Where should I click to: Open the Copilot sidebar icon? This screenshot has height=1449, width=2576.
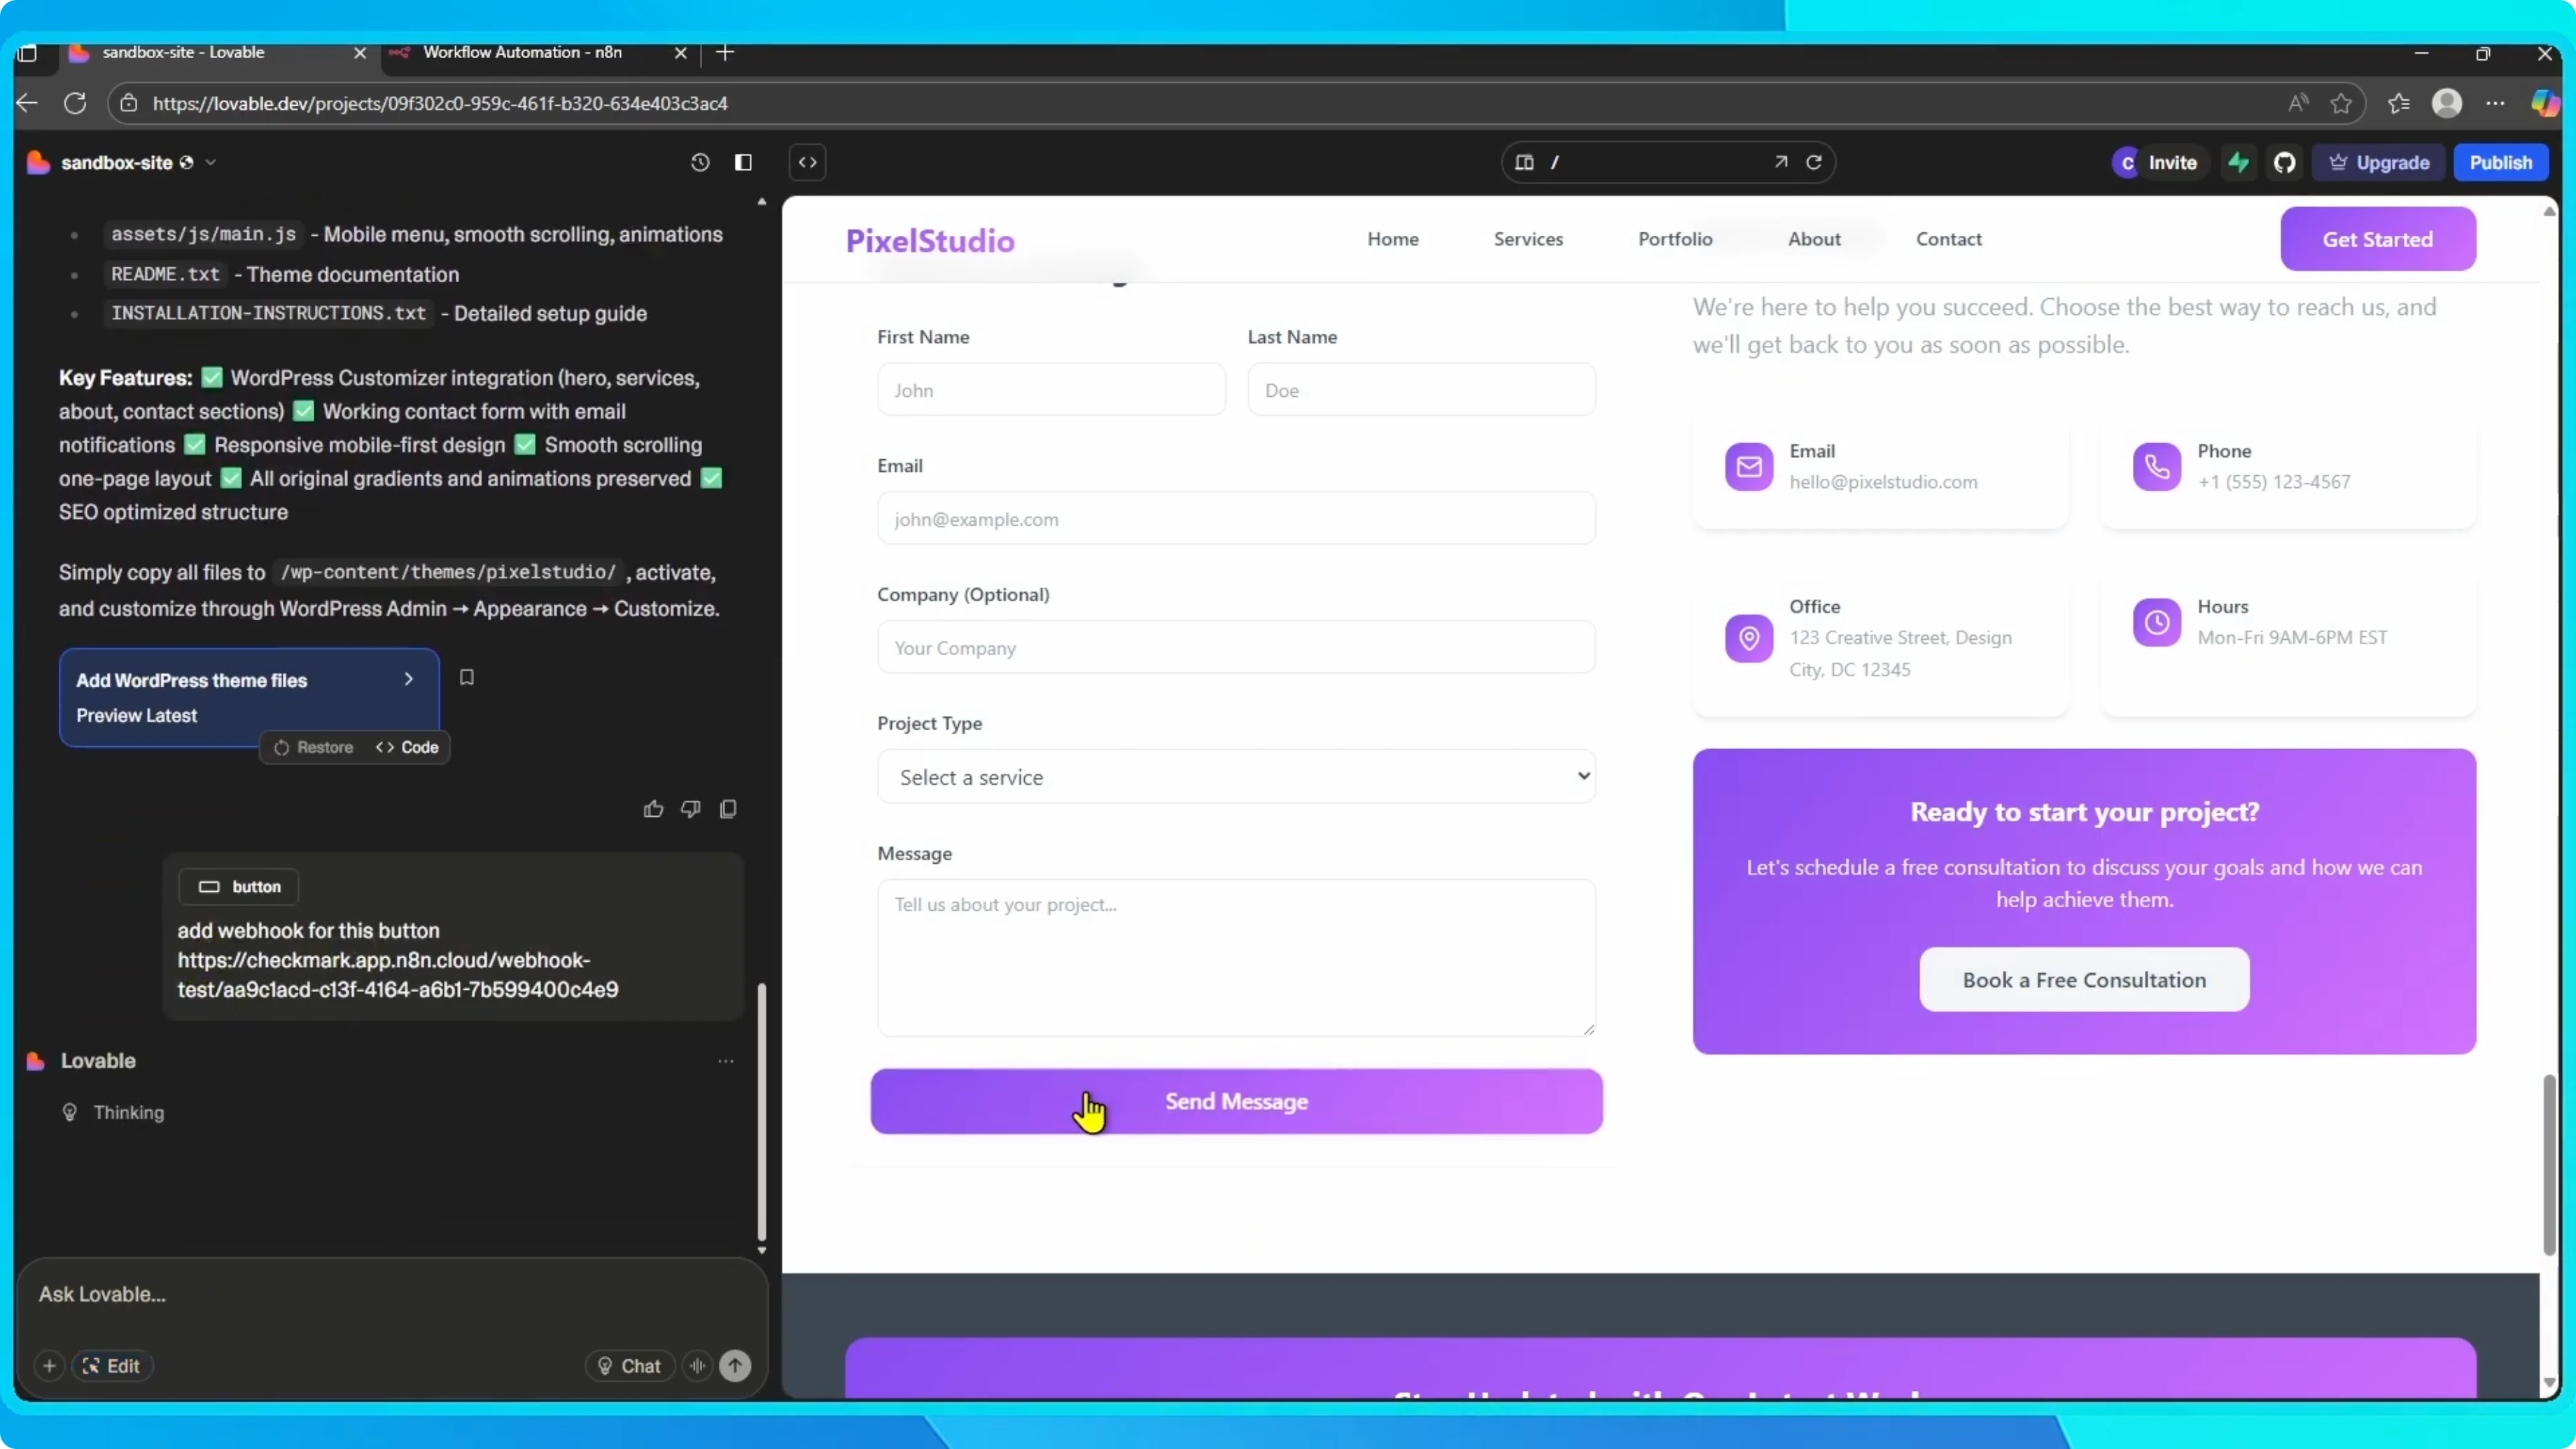(x=2546, y=103)
